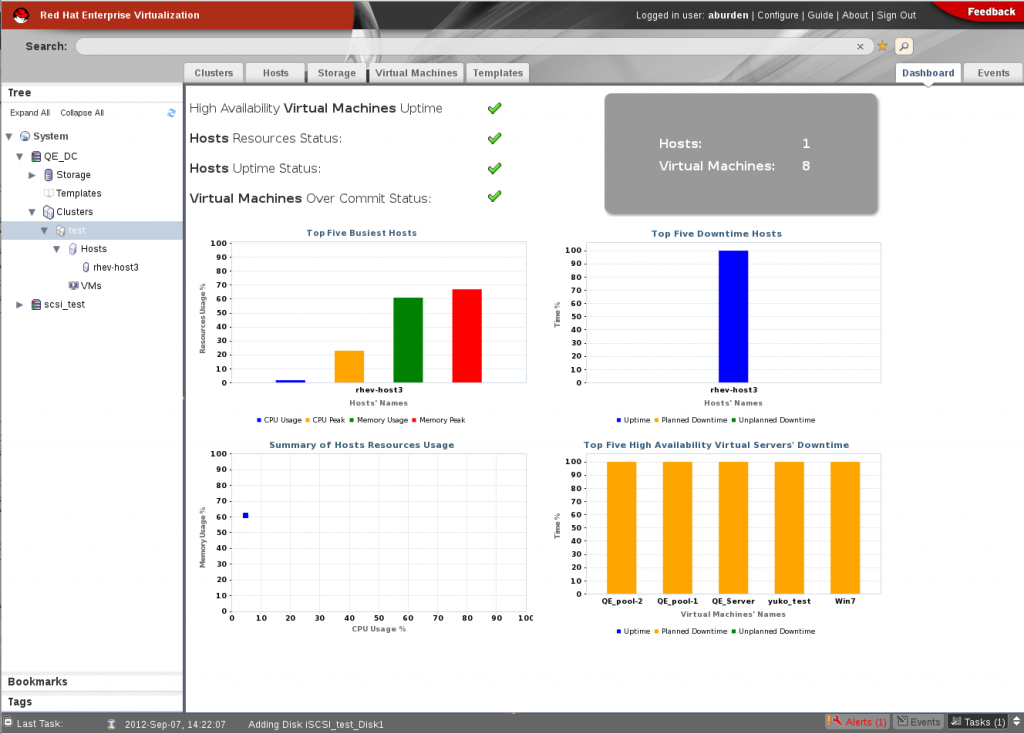Viewport: 1024px width, 734px height.
Task: Click the QE_DC data center icon
Action: point(37,156)
